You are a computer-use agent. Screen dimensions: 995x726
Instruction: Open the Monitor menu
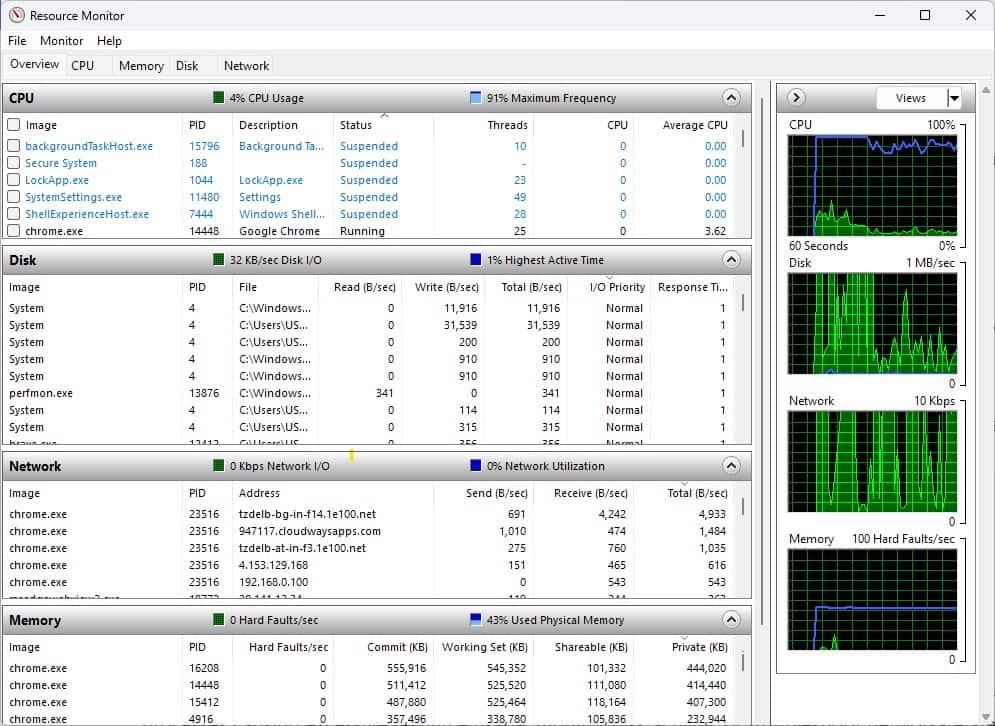[62, 41]
